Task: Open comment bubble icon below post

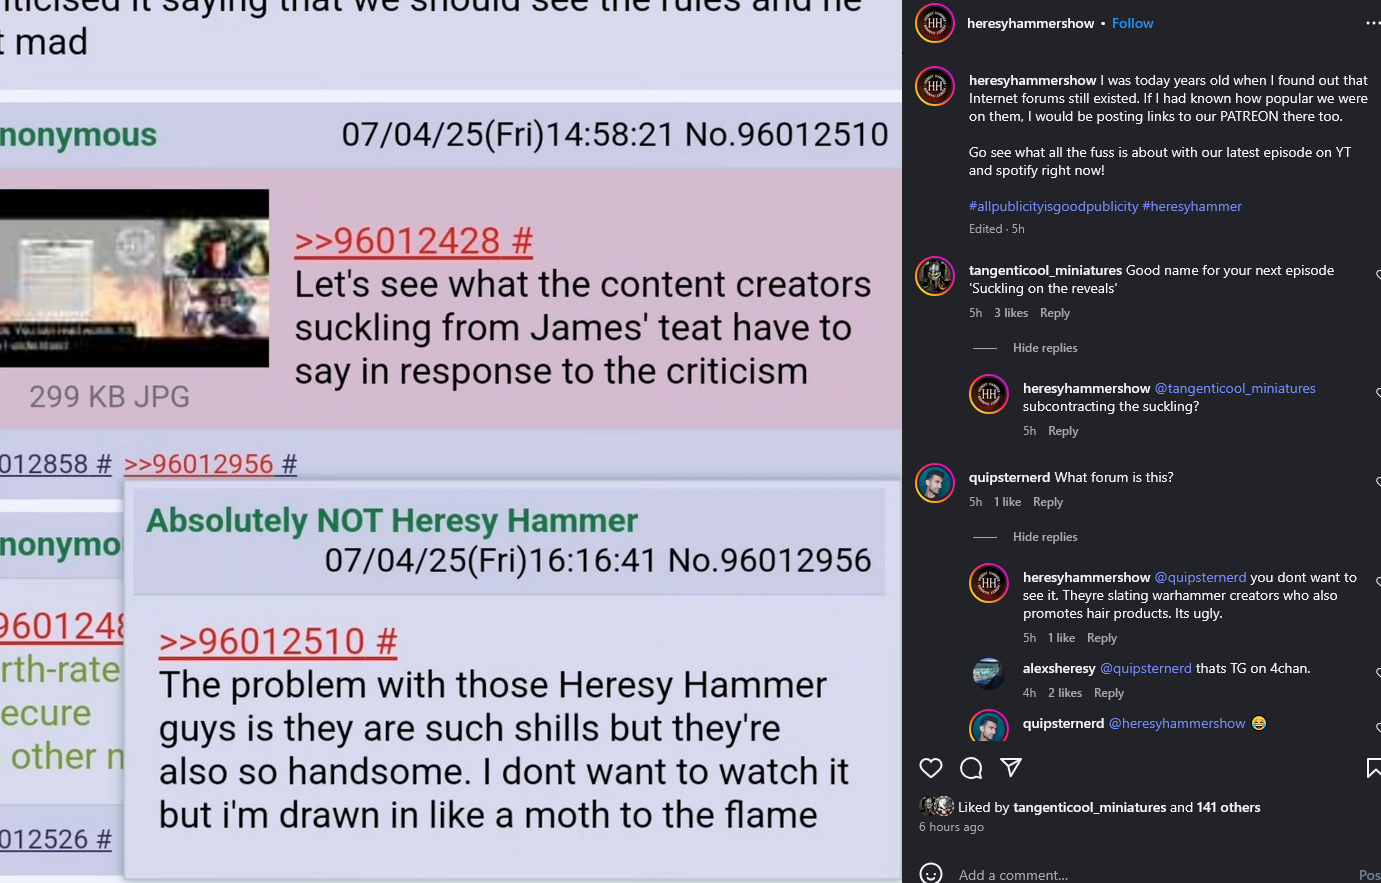Action: [x=971, y=768]
